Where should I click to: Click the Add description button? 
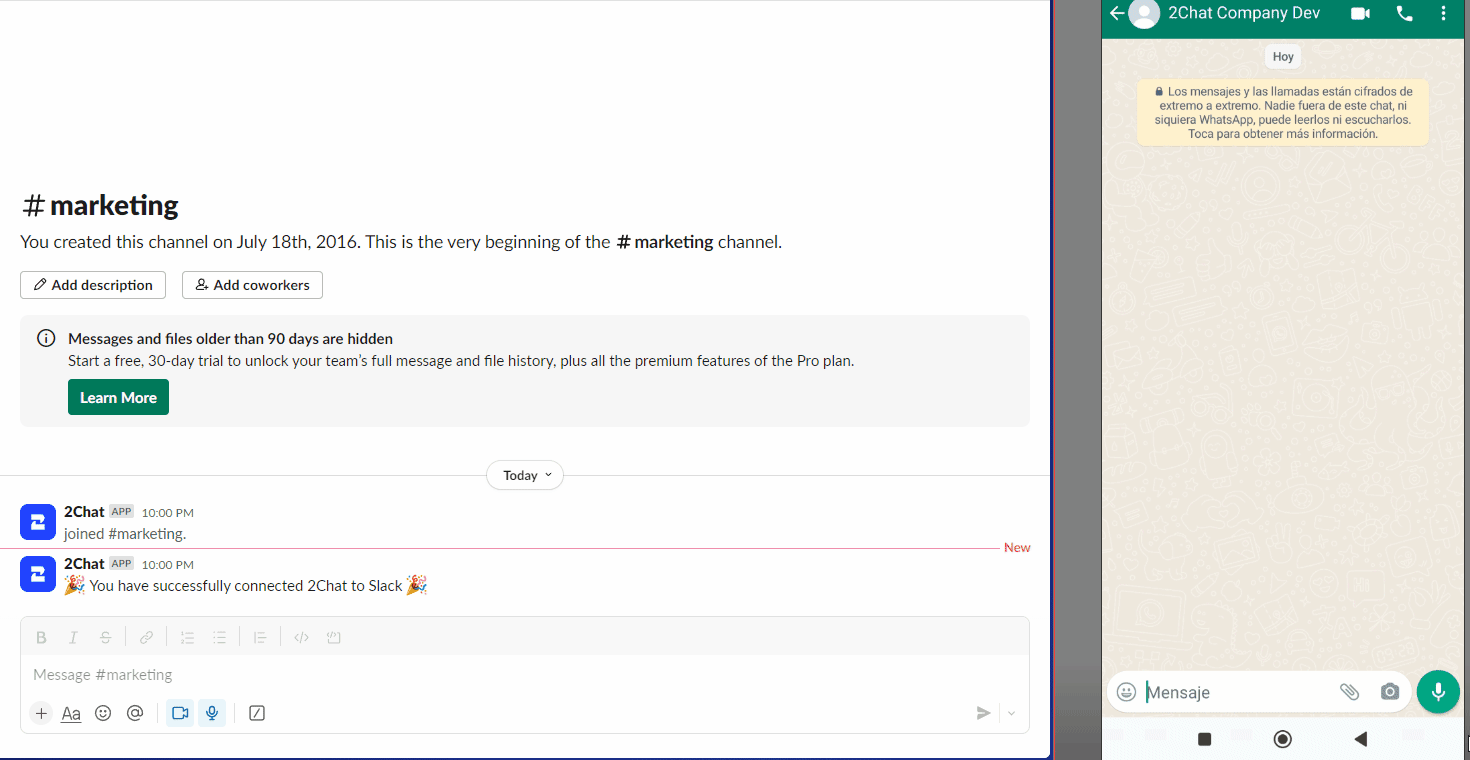(93, 285)
